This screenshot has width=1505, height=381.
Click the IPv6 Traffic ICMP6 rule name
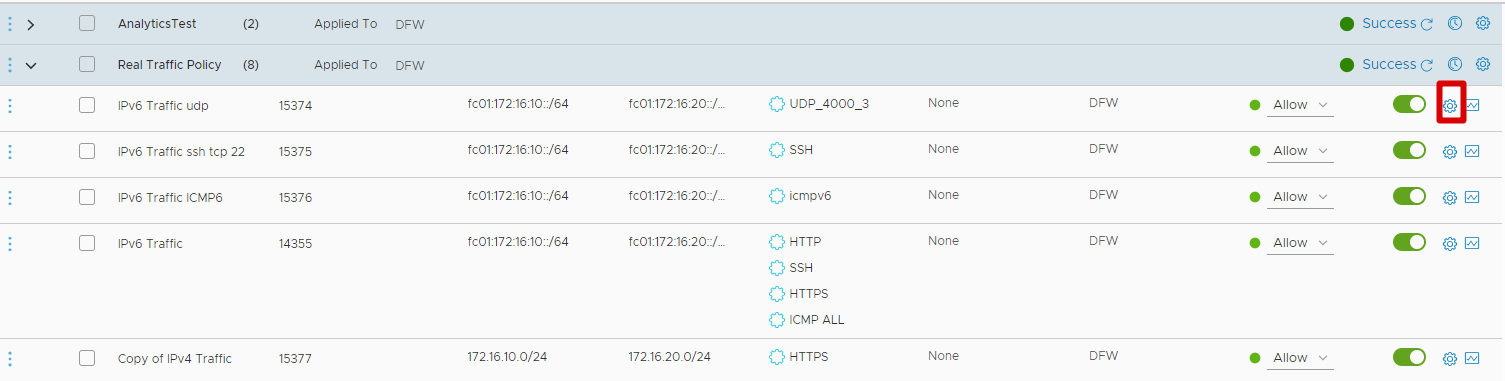tap(170, 197)
